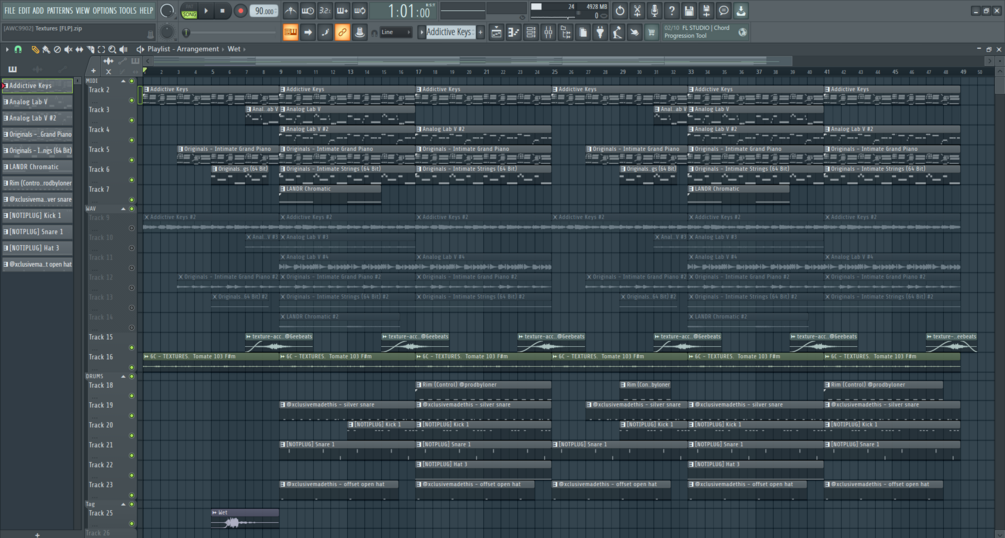Open the help question mark icon
The width and height of the screenshot is (1005, 538).
click(672, 11)
